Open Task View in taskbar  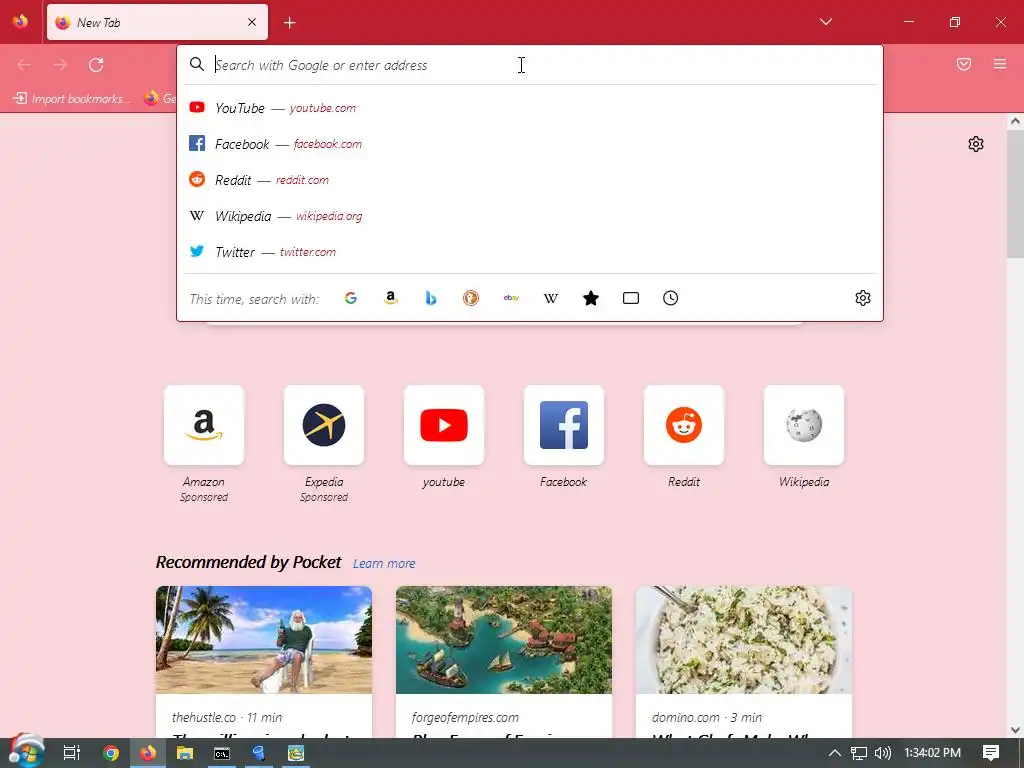click(x=72, y=753)
